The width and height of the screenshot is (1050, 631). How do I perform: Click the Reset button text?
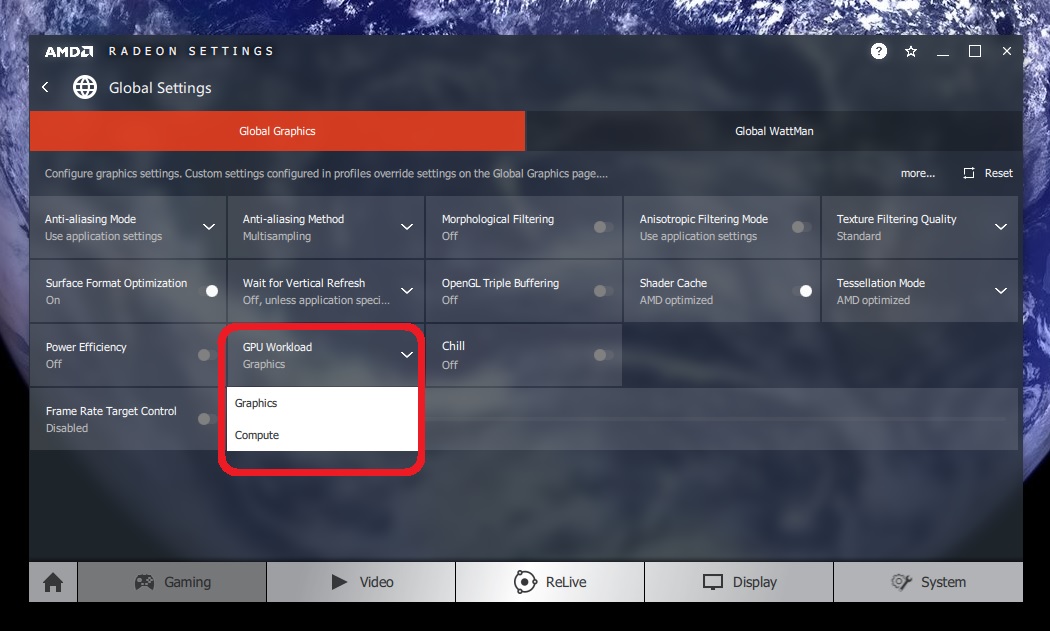(998, 173)
